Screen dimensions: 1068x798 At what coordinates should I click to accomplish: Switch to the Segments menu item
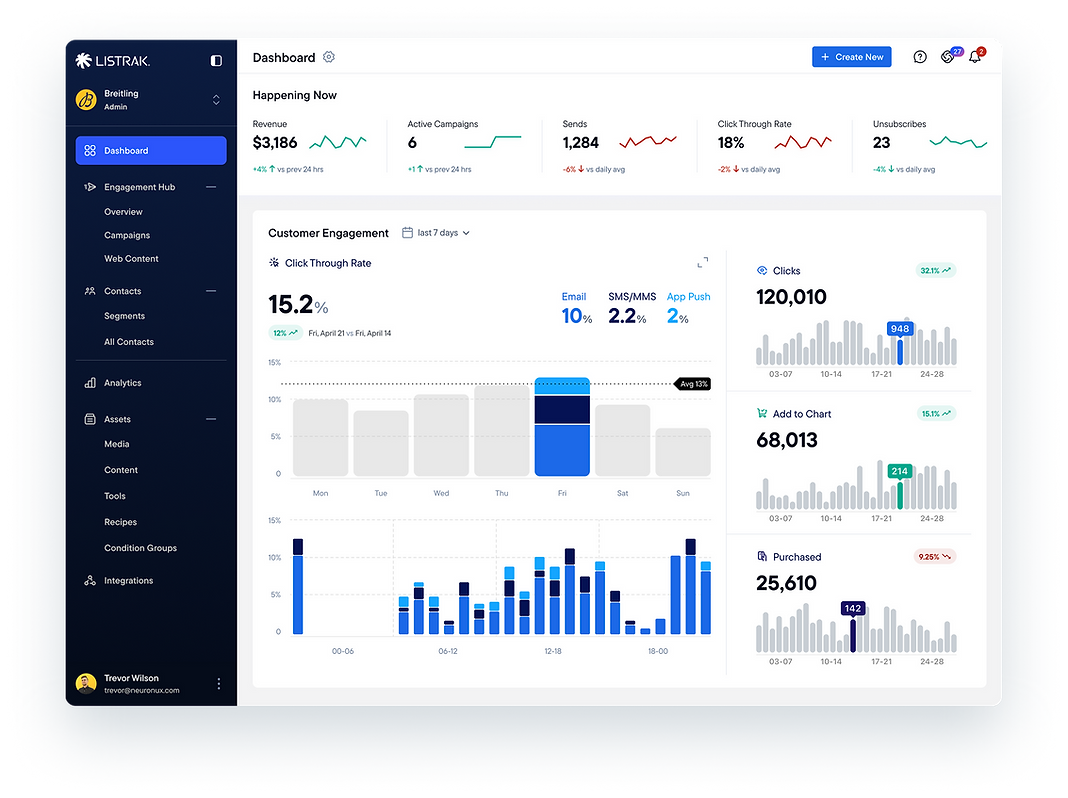point(127,316)
